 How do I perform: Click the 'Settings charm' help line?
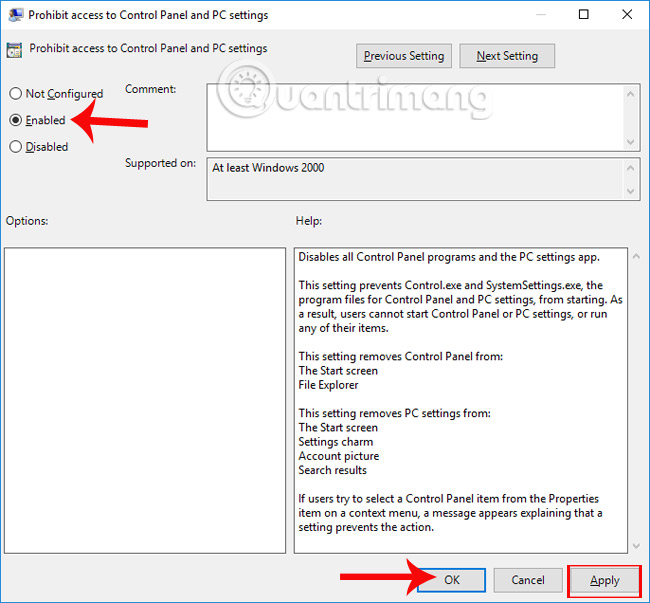point(335,442)
